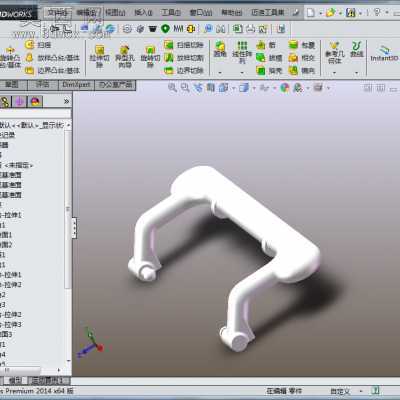Switch to the 评估 Evaluate tab
Screen dimensions: 400x400
pos(42,85)
